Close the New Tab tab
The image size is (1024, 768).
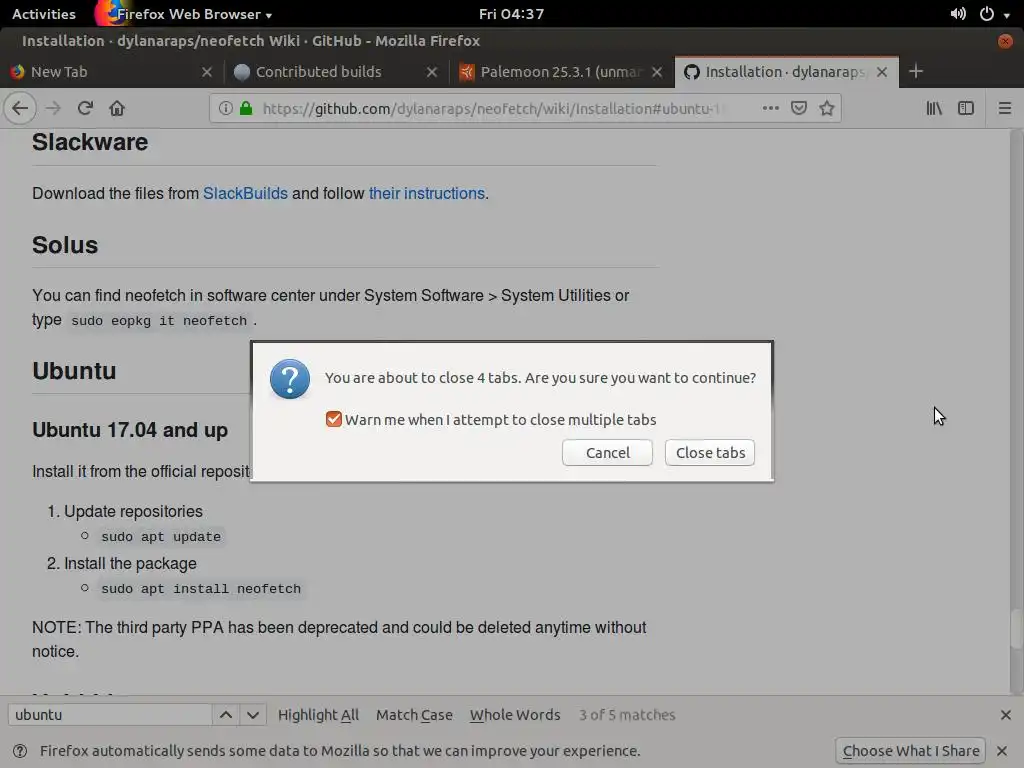click(207, 72)
